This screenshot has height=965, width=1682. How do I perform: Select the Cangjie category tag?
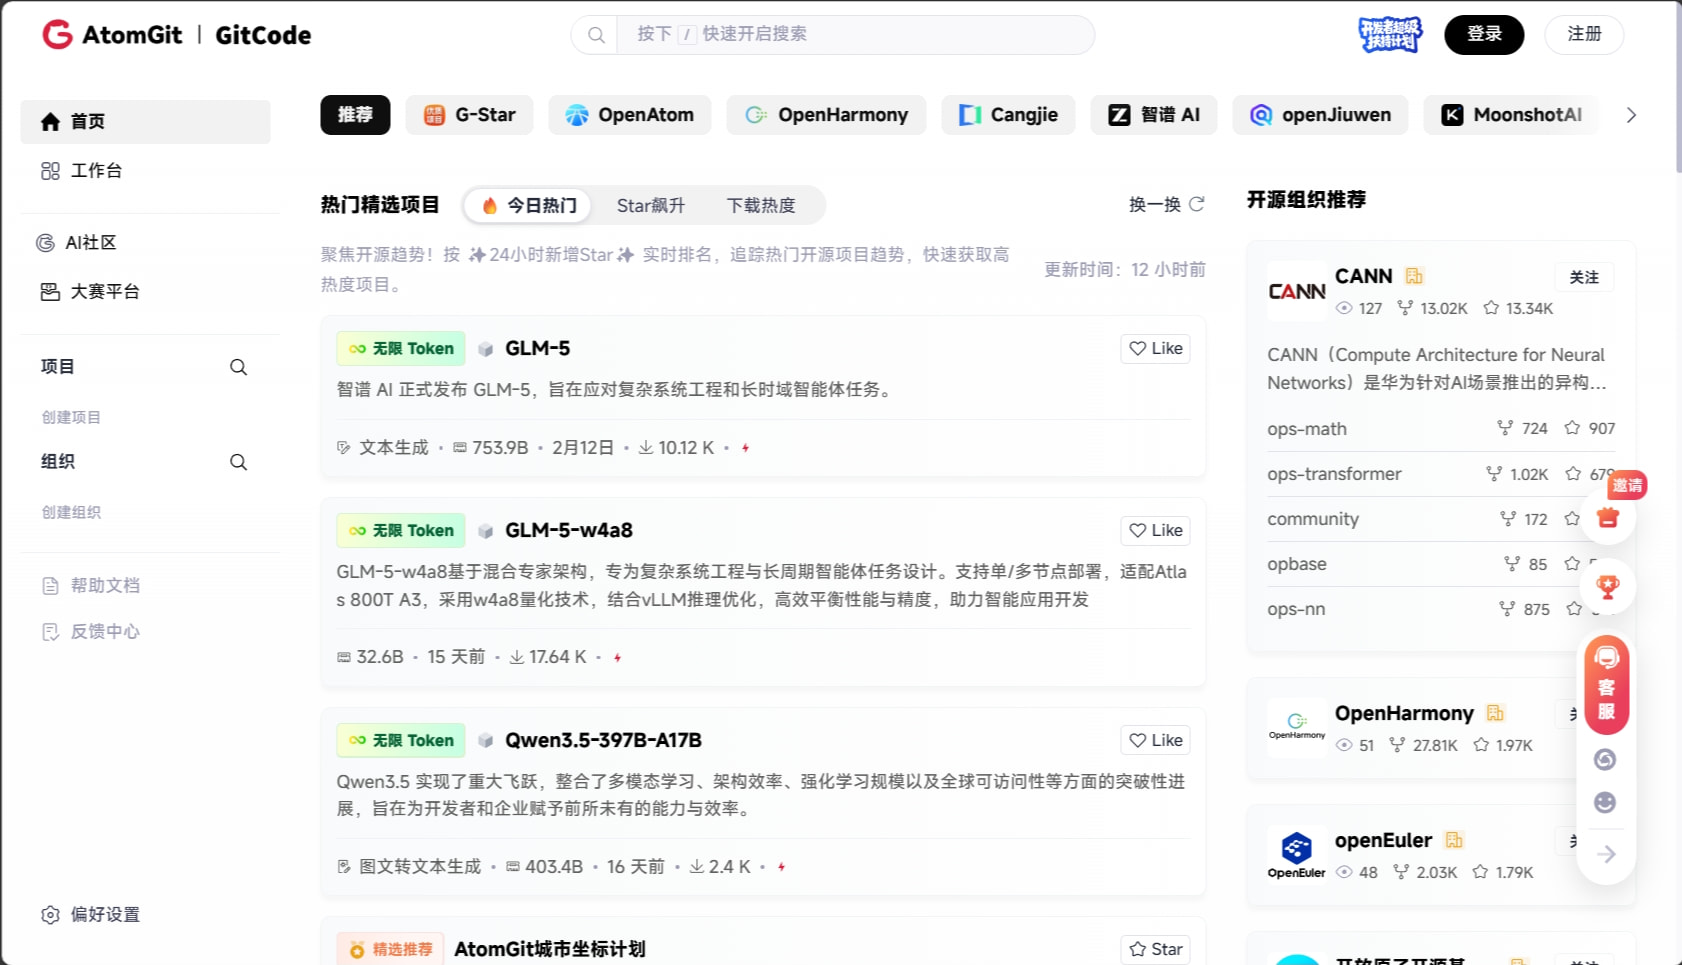coord(1008,115)
